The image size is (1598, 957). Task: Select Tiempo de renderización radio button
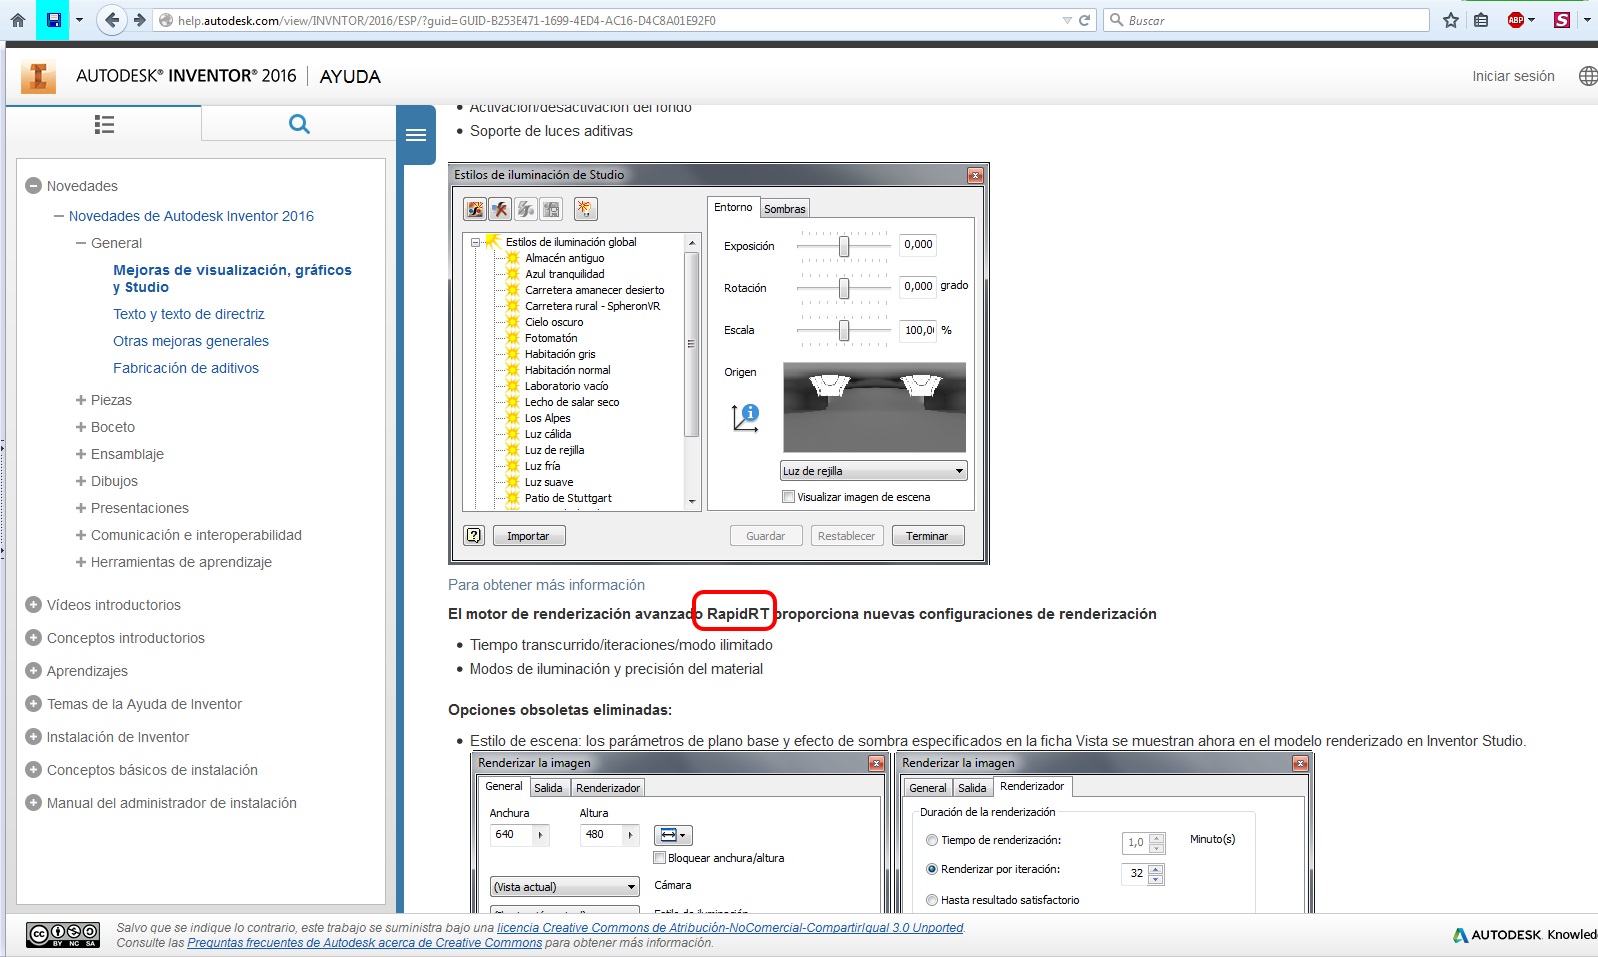coord(932,840)
